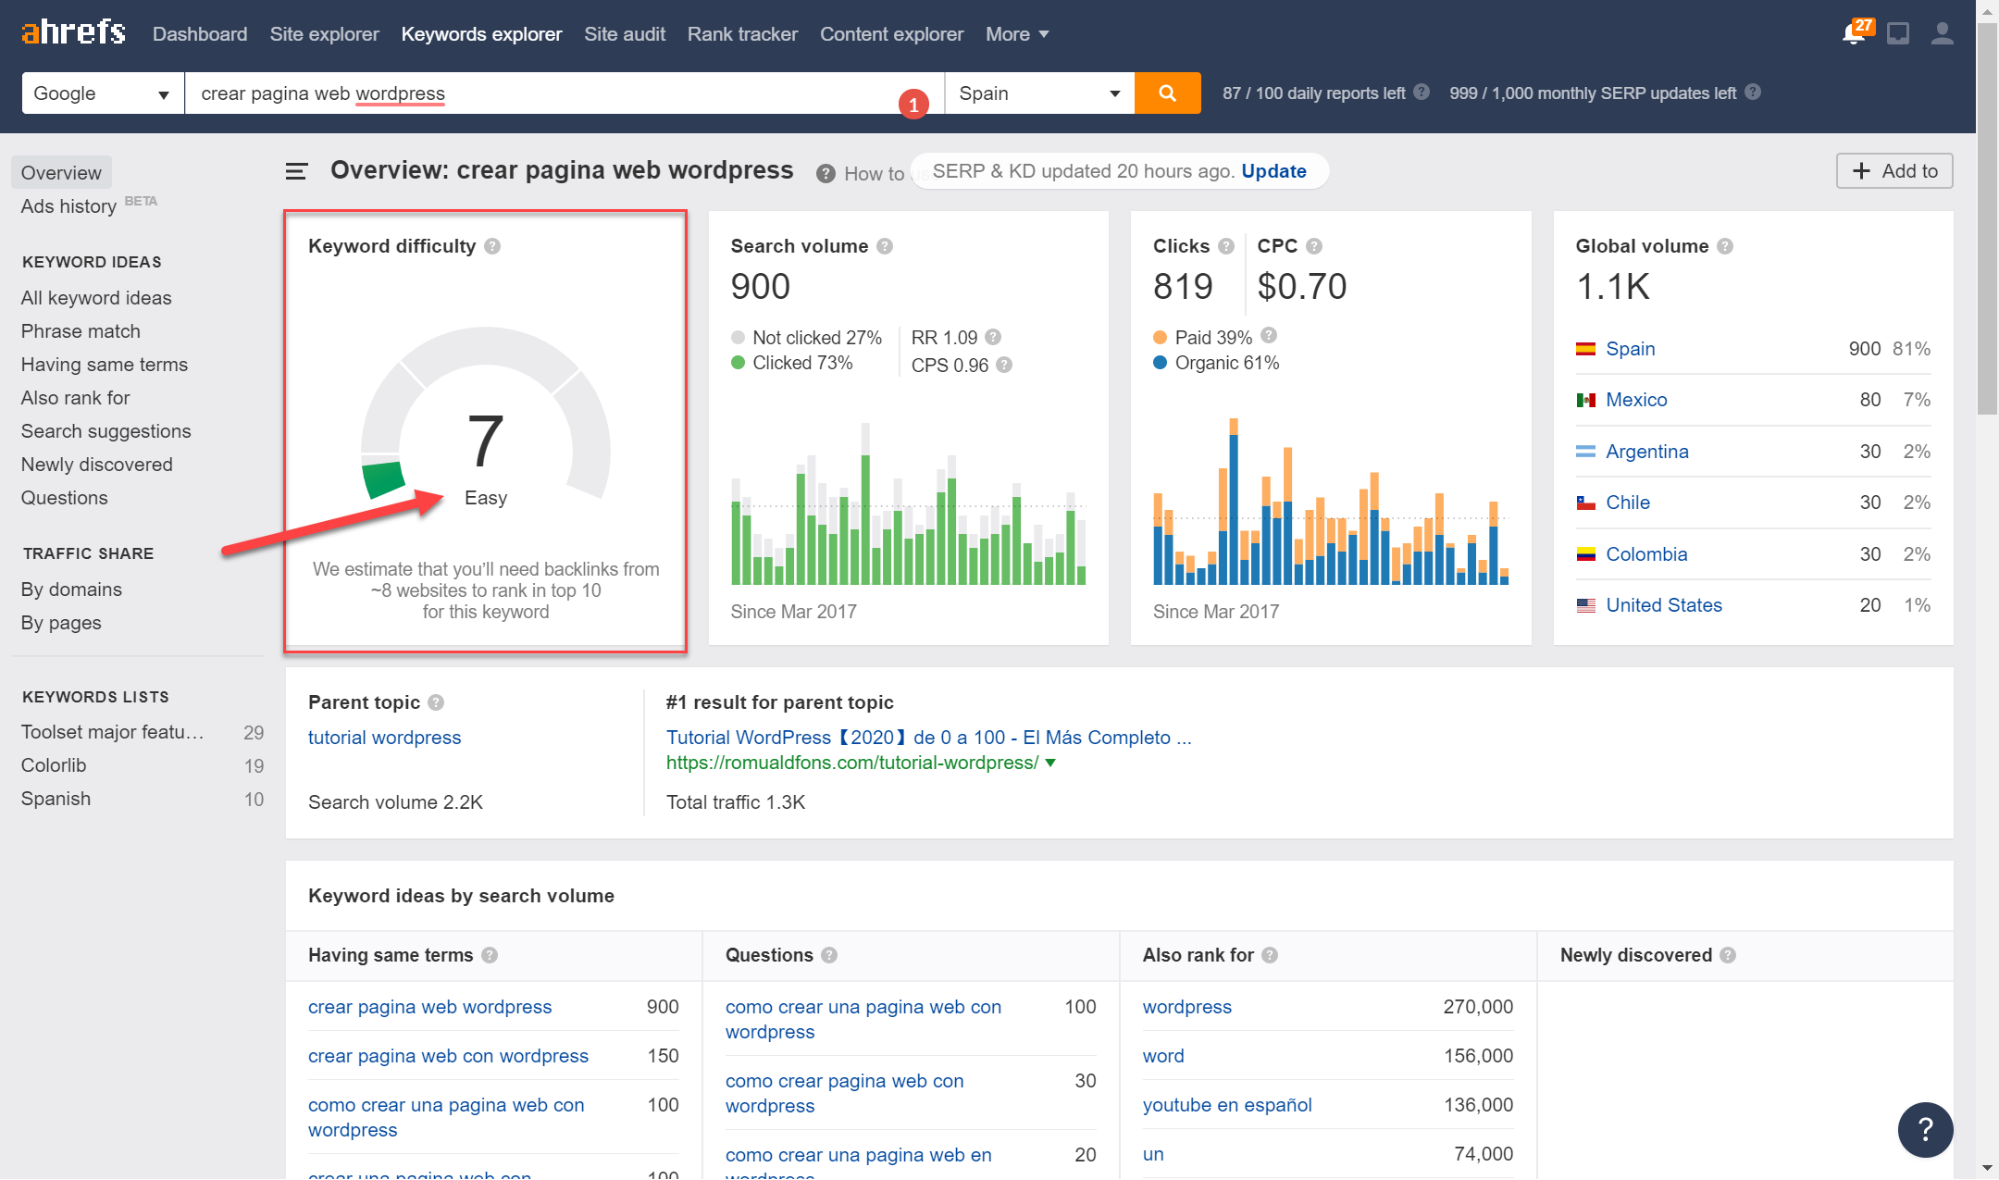Click help icon beside daily reports left
Screen dimensions: 1999x1180
[x=1420, y=92]
